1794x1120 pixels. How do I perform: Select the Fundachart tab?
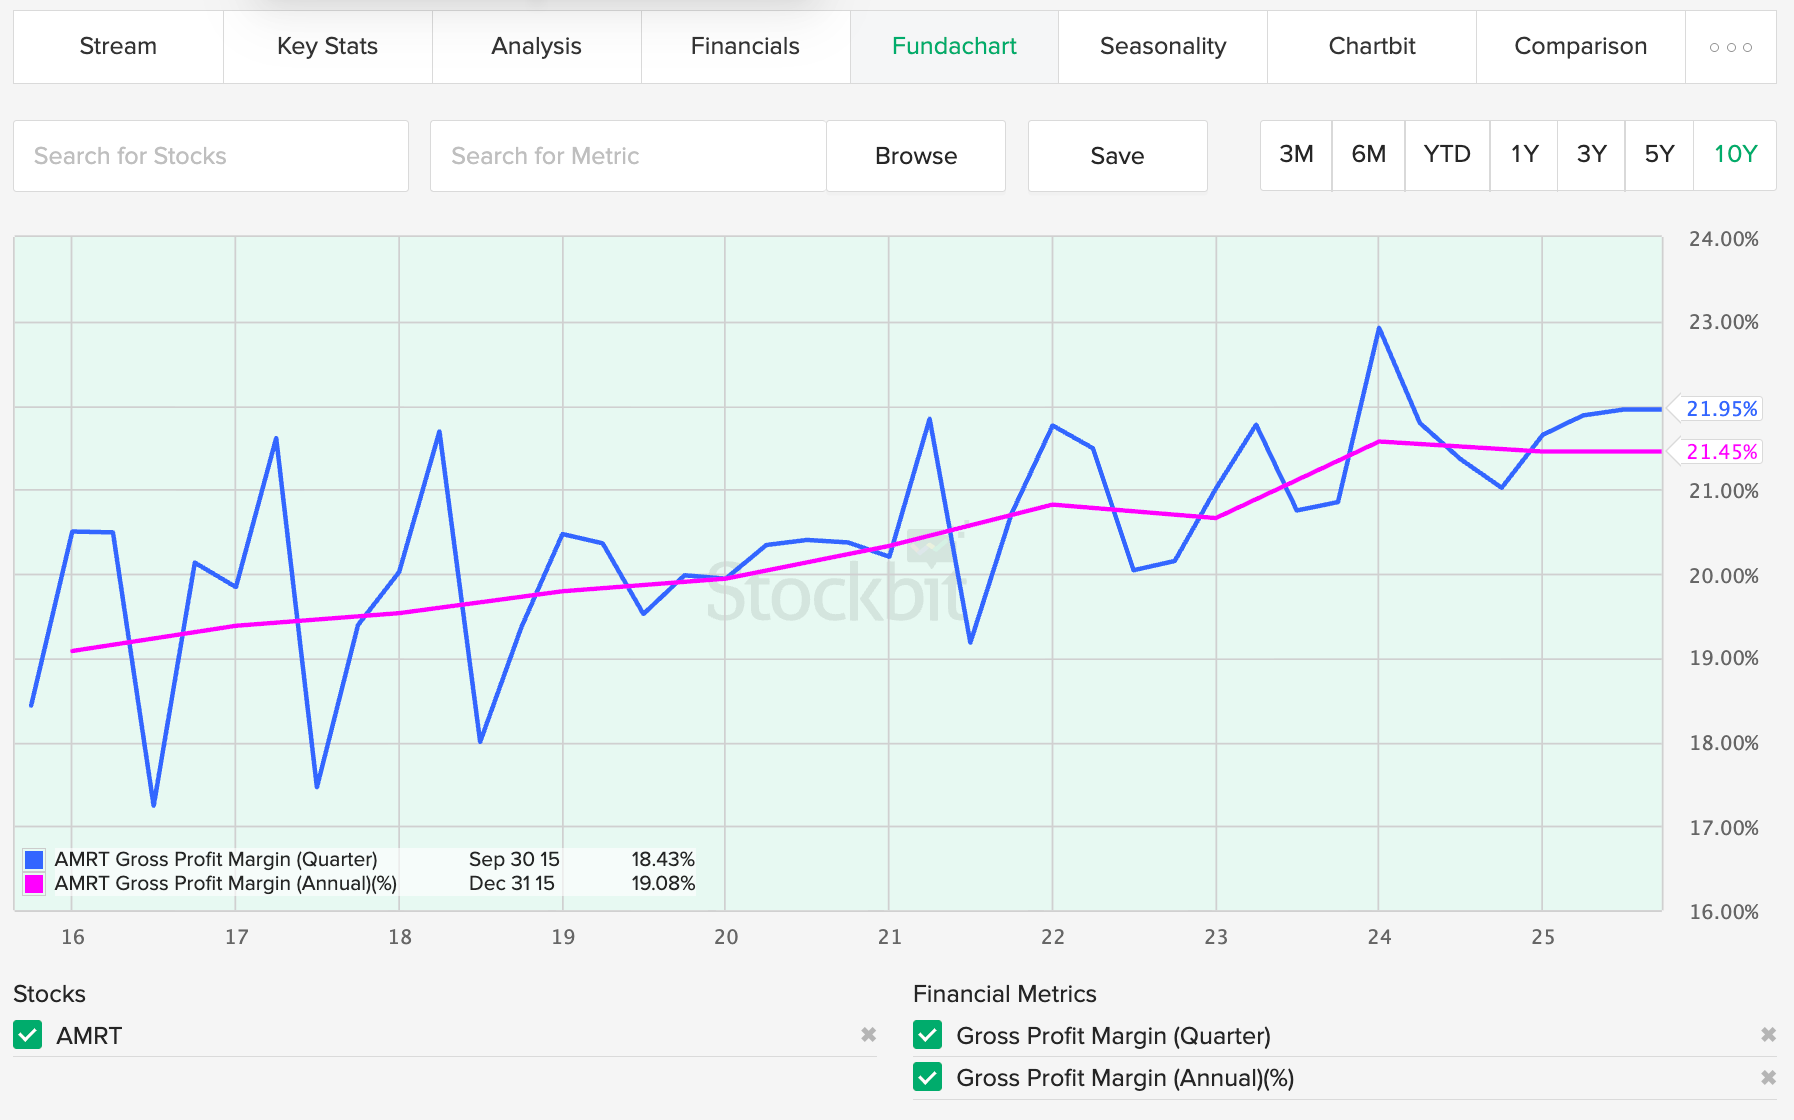tap(954, 47)
